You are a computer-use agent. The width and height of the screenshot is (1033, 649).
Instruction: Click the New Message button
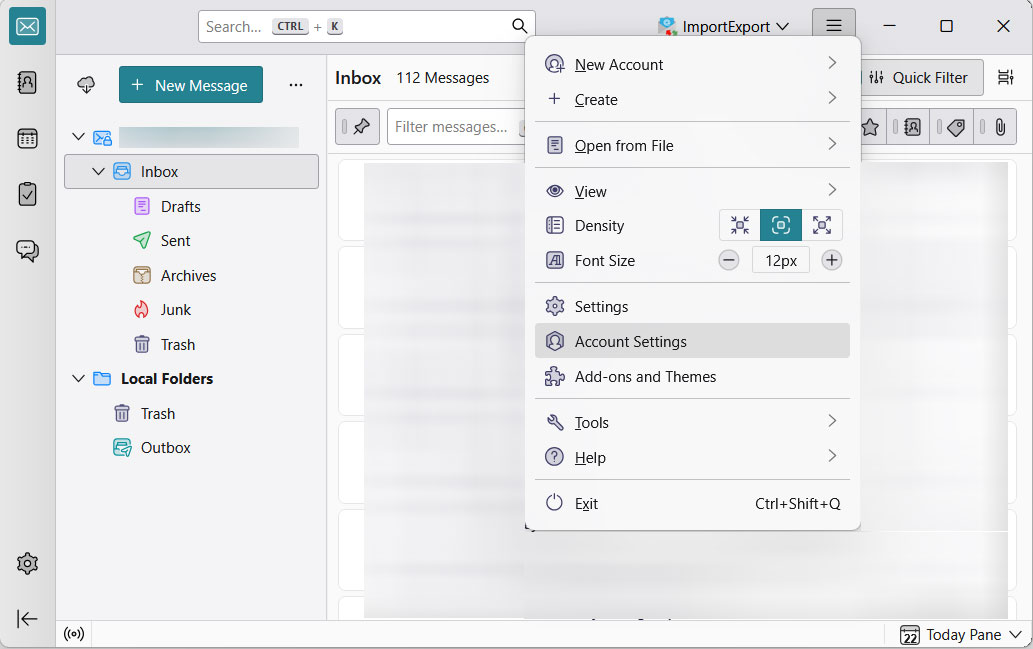pos(190,85)
